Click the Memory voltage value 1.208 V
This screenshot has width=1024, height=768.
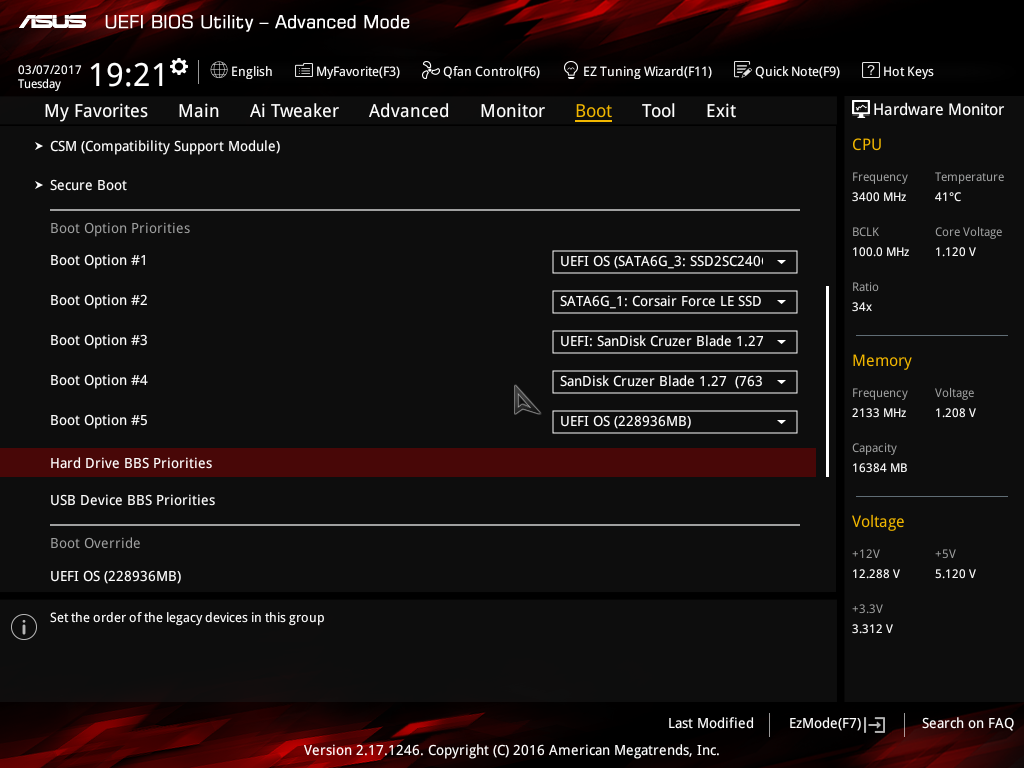[x=955, y=413]
